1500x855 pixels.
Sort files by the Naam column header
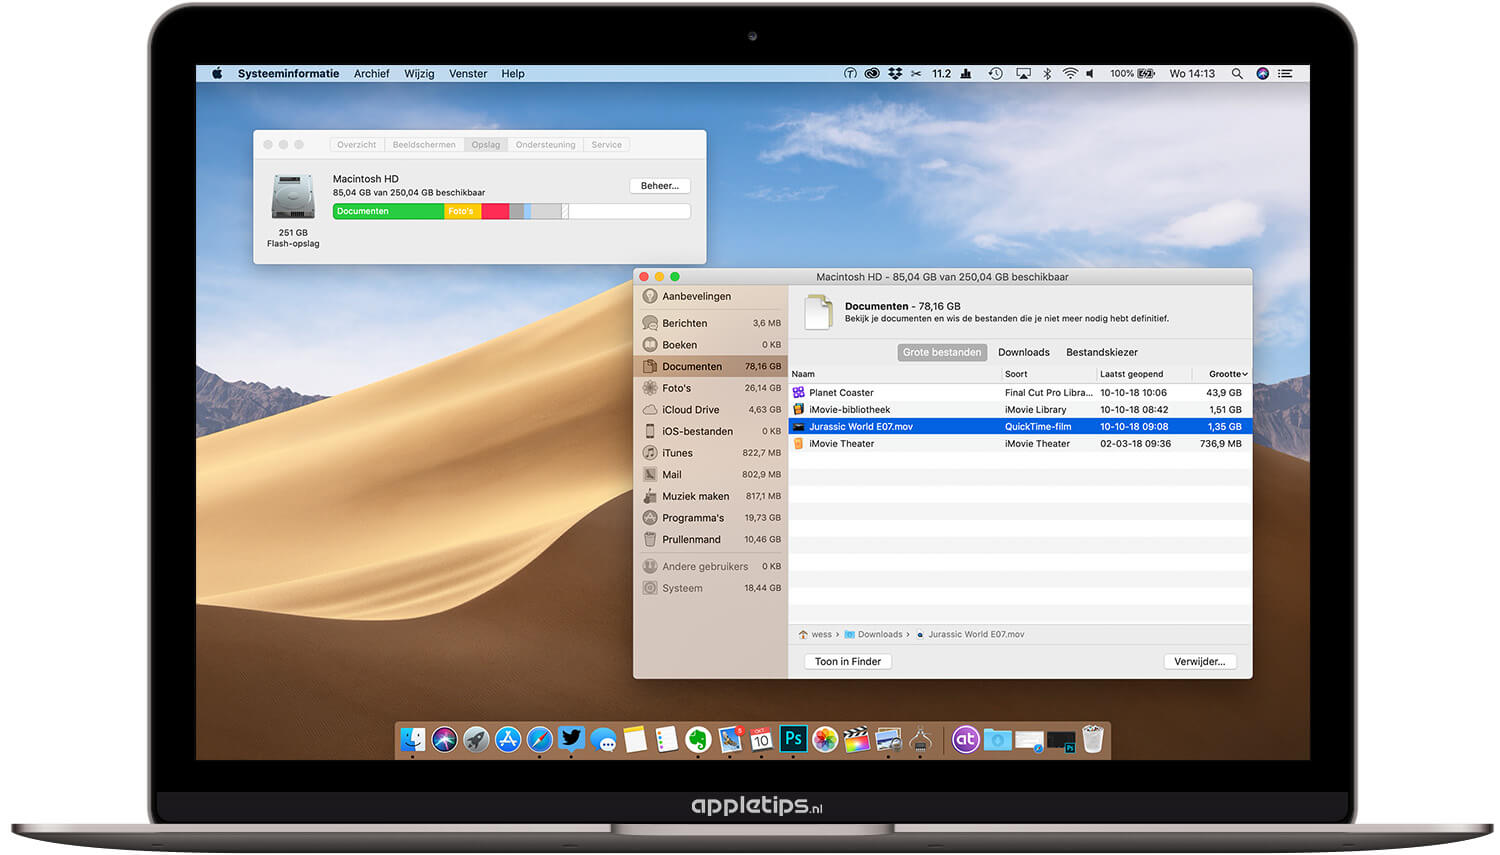[803, 374]
